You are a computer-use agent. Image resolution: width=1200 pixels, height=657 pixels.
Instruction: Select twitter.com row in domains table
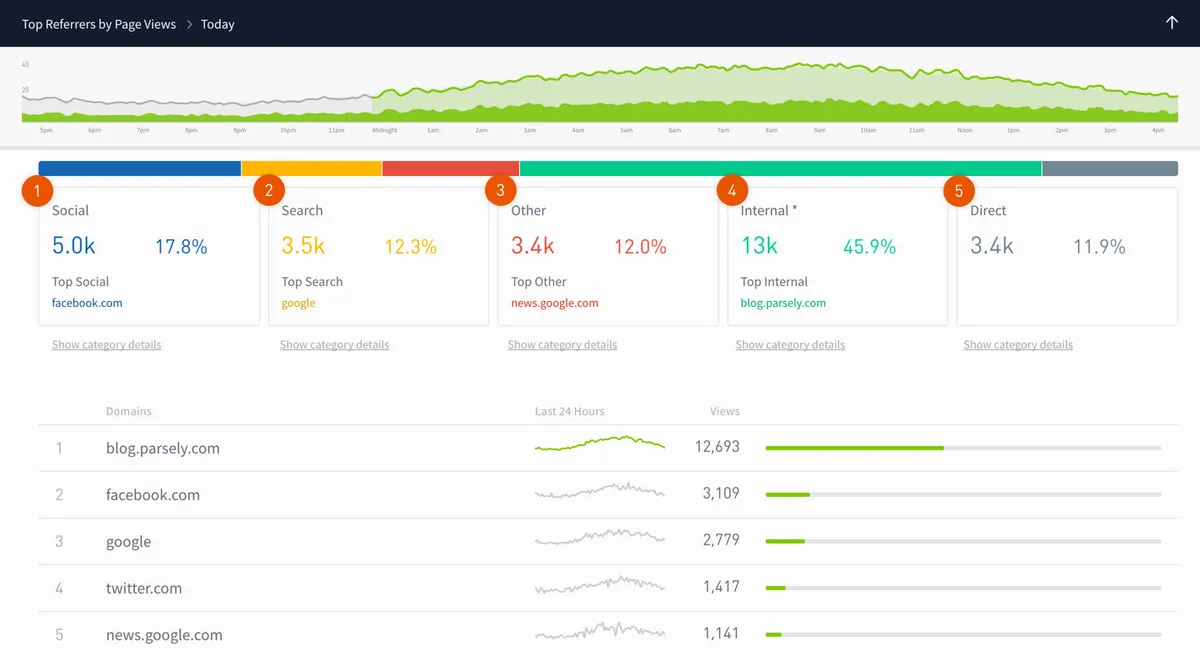coord(608,588)
